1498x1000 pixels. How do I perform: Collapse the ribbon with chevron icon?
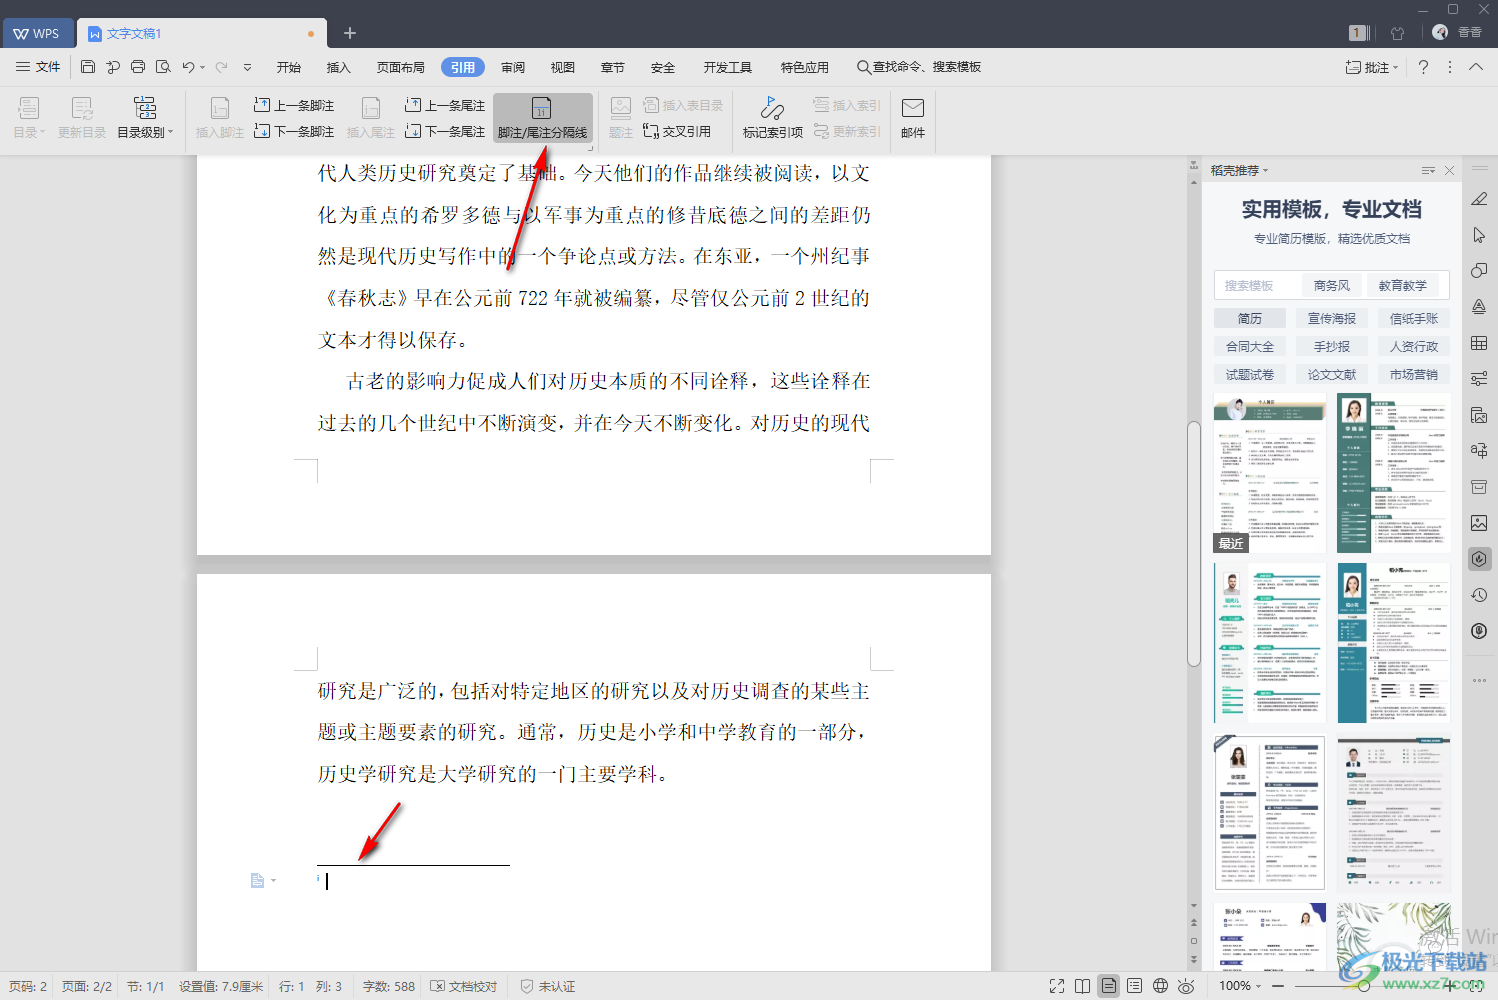tap(1476, 67)
